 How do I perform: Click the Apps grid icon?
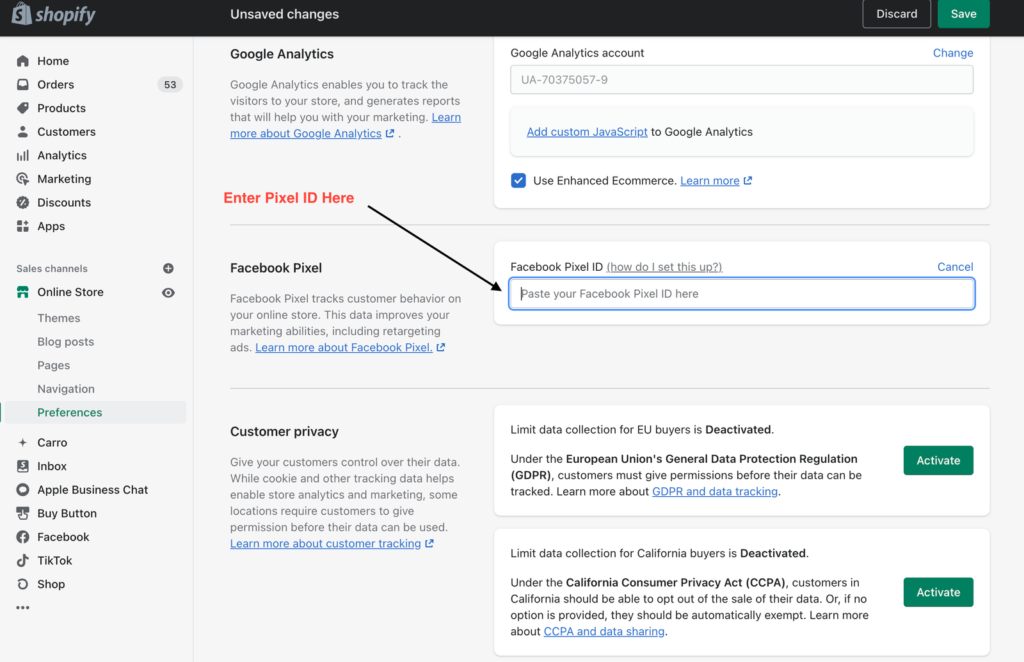tap(23, 226)
